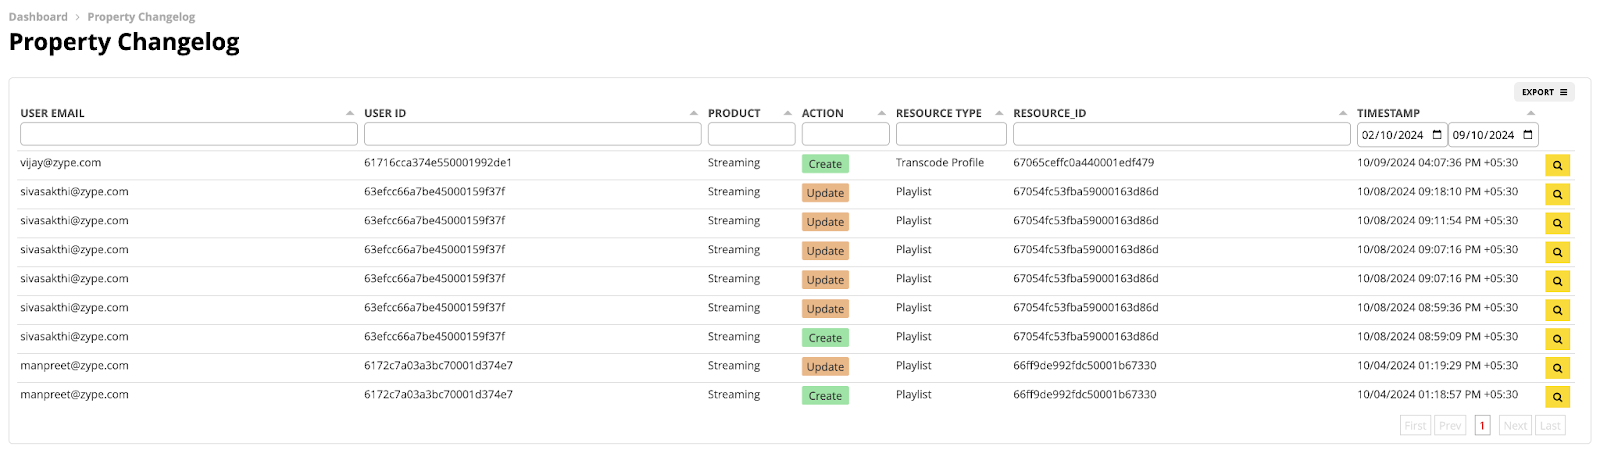Screen dimensions: 1600x450
Task: Open the Export menu
Action: pos(1544,92)
